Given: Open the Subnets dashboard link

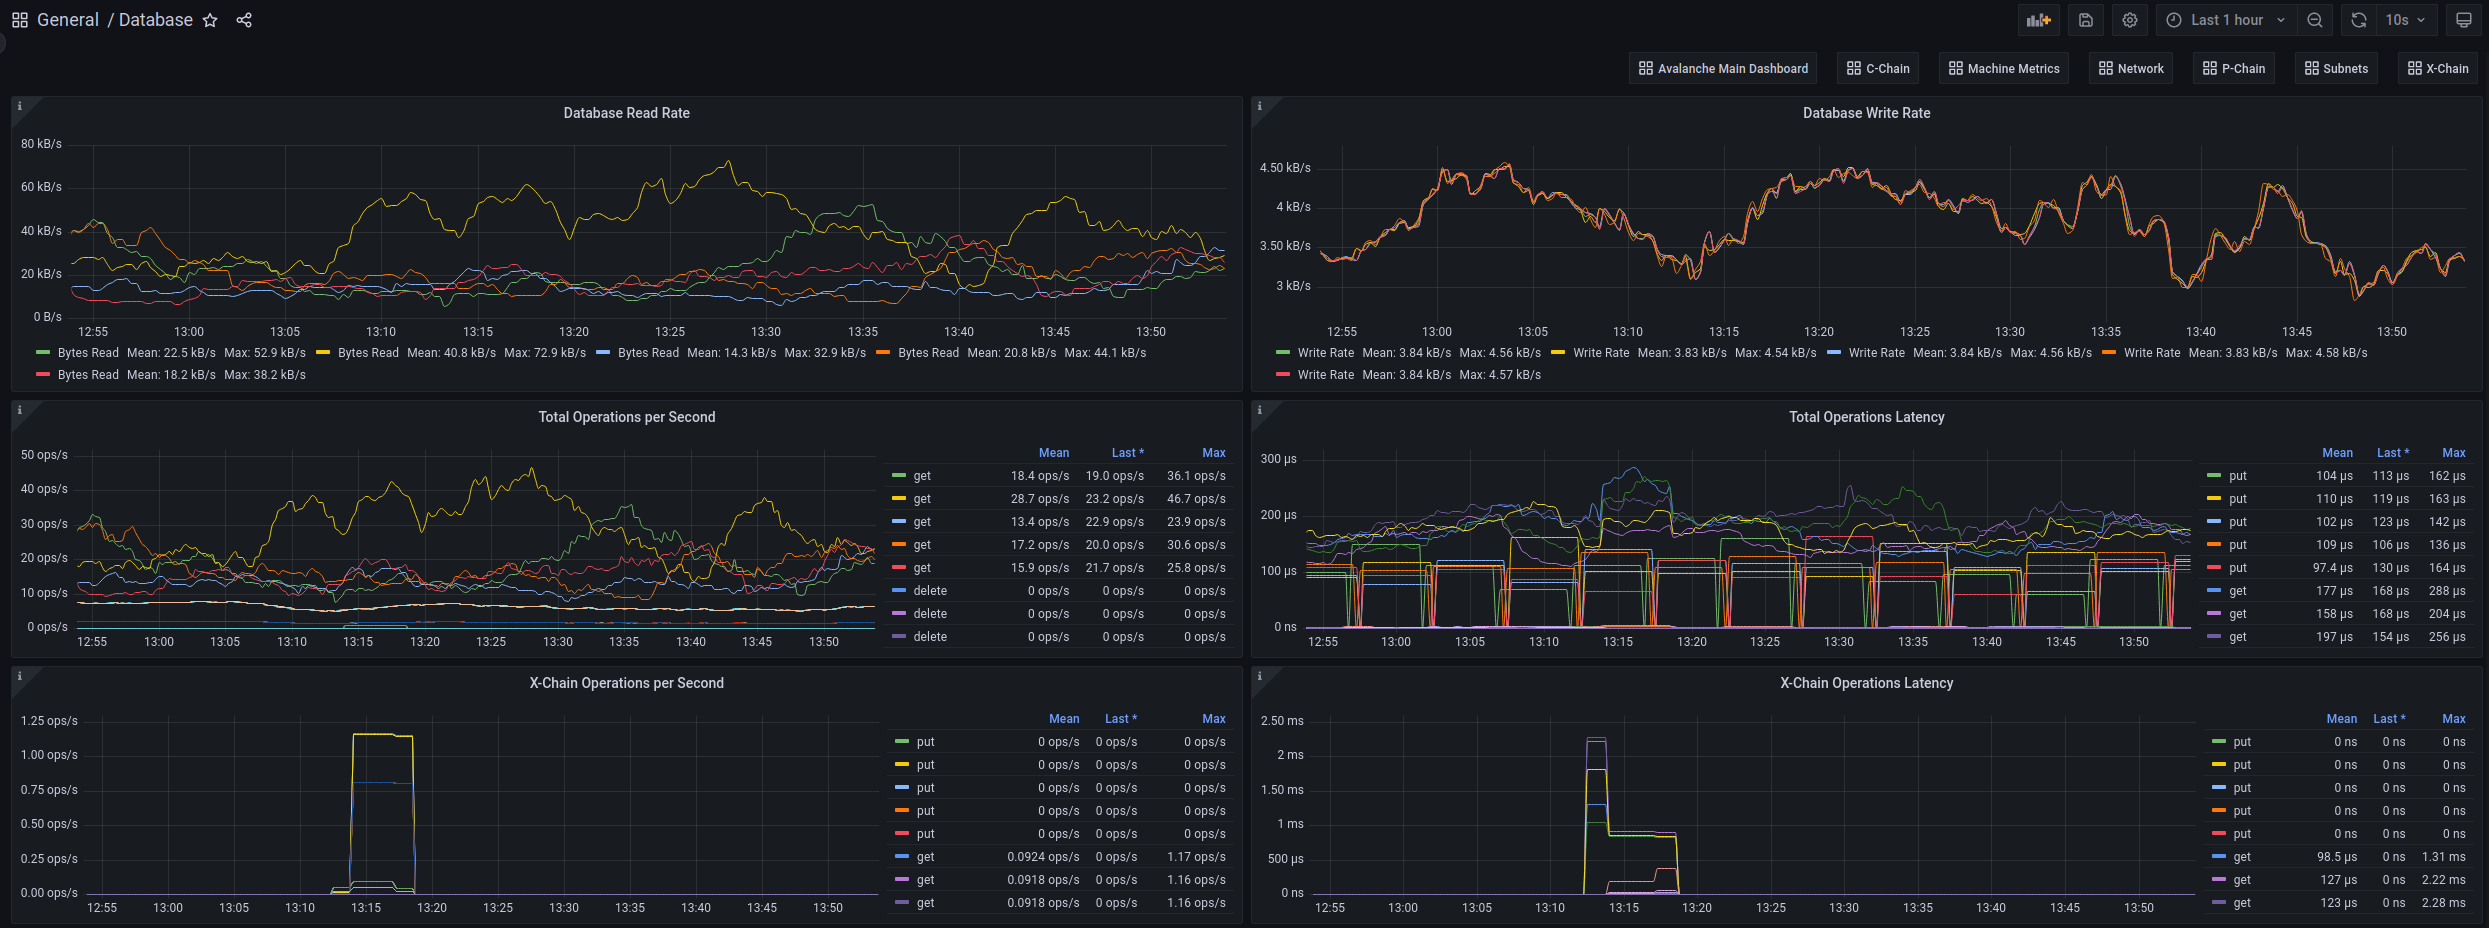Looking at the screenshot, I should [x=2336, y=68].
